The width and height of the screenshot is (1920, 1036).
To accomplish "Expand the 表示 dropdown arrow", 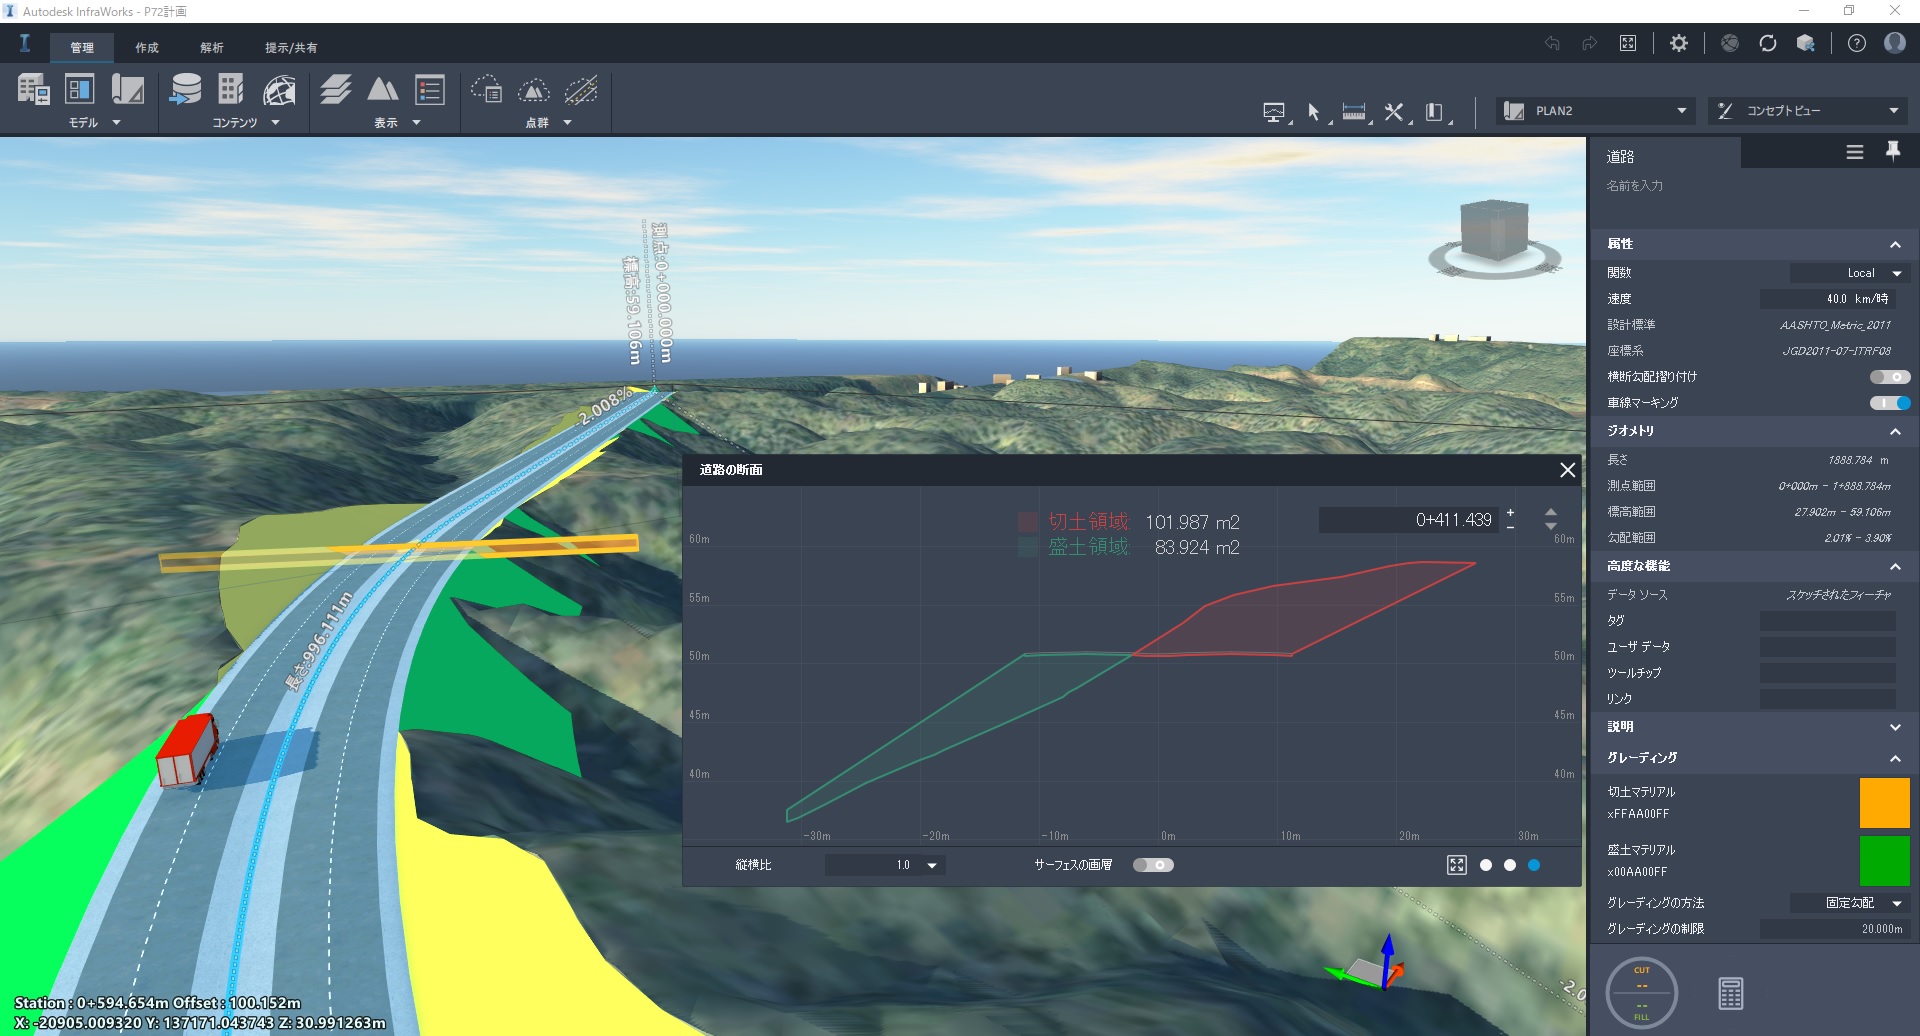I will (416, 123).
